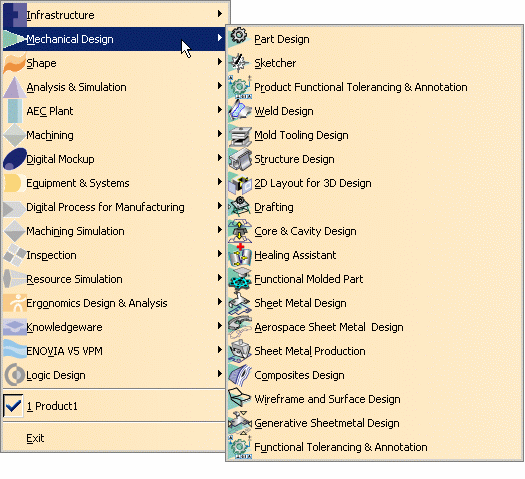
Task: Click the Composites Design icon
Action: click(240, 375)
